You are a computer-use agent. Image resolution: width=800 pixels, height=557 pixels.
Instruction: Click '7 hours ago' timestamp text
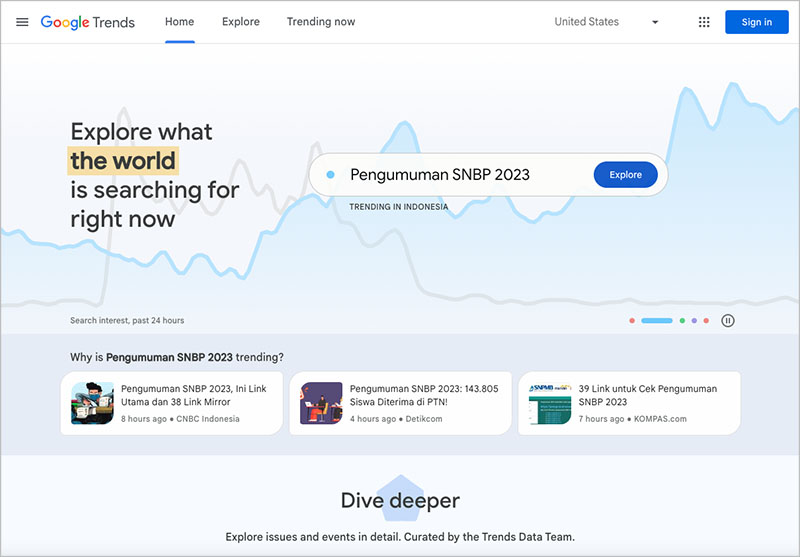(x=602, y=419)
